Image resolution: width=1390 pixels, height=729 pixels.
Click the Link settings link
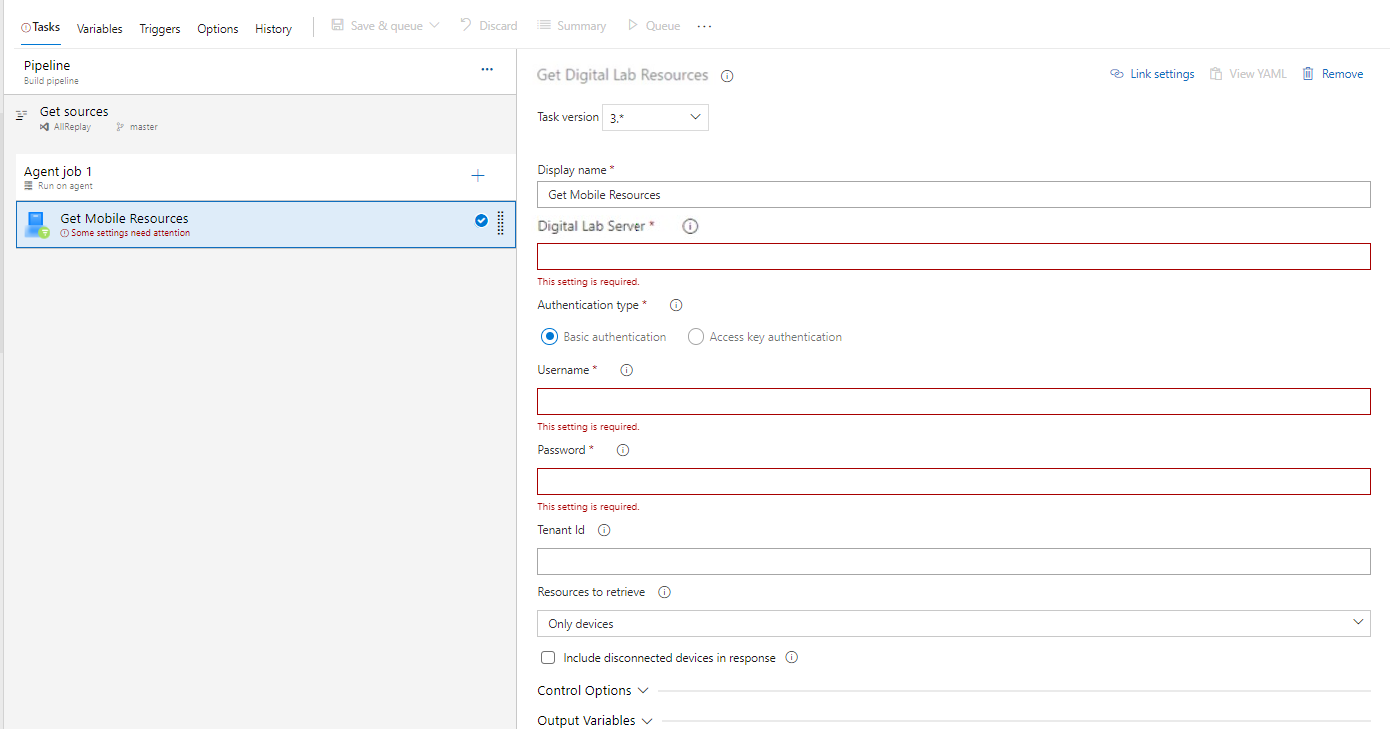1152,74
